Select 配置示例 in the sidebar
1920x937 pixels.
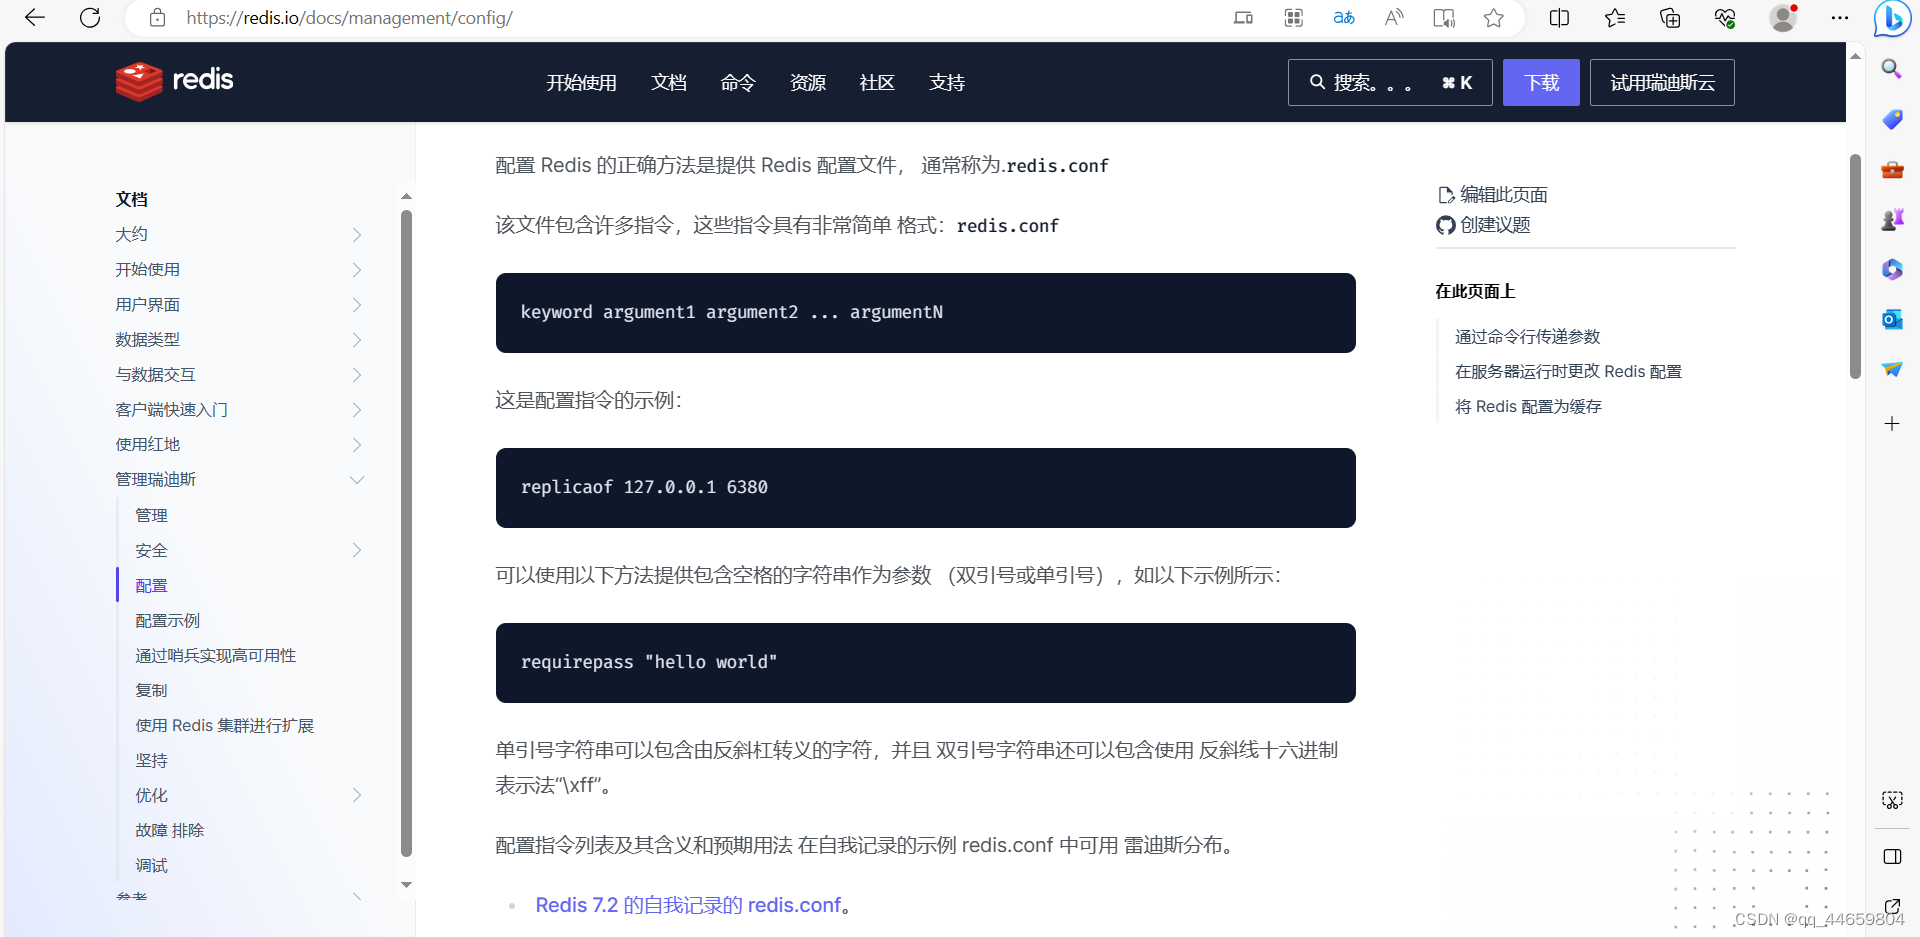pyautogui.click(x=168, y=621)
